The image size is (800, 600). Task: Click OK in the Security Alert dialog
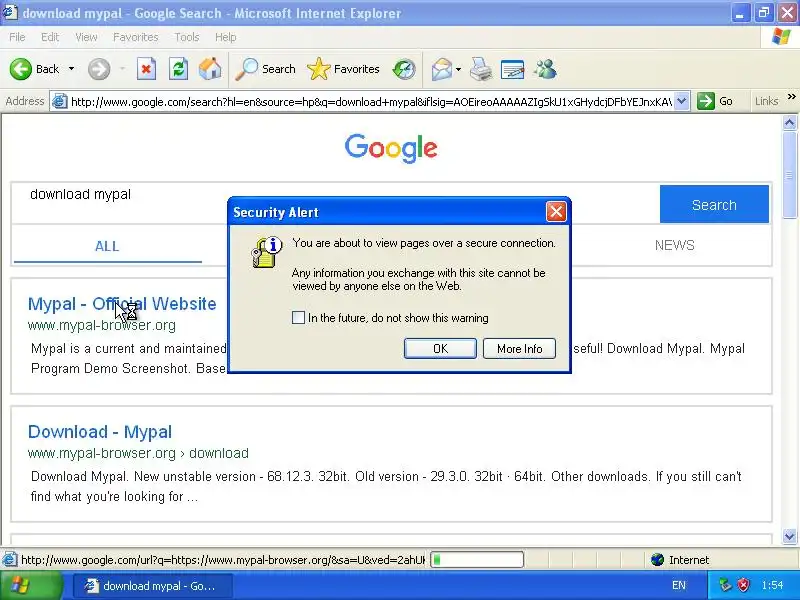(x=440, y=348)
